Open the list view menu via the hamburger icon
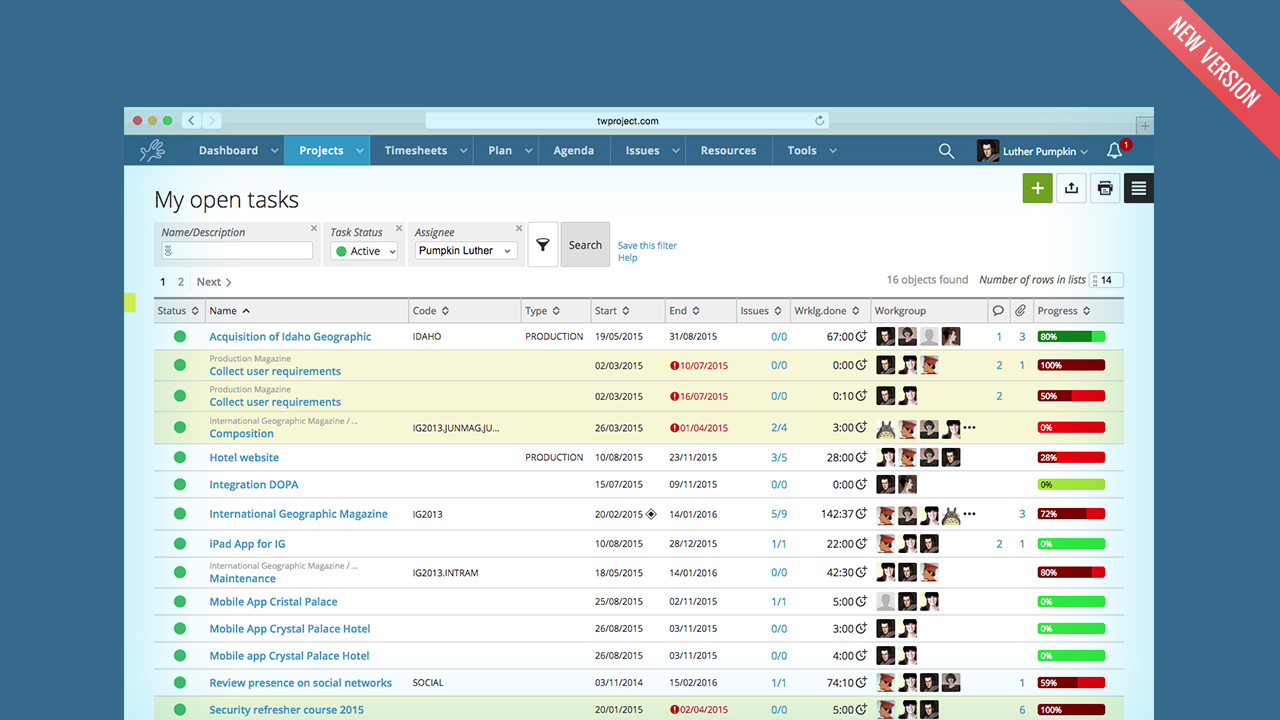 tap(1138, 188)
